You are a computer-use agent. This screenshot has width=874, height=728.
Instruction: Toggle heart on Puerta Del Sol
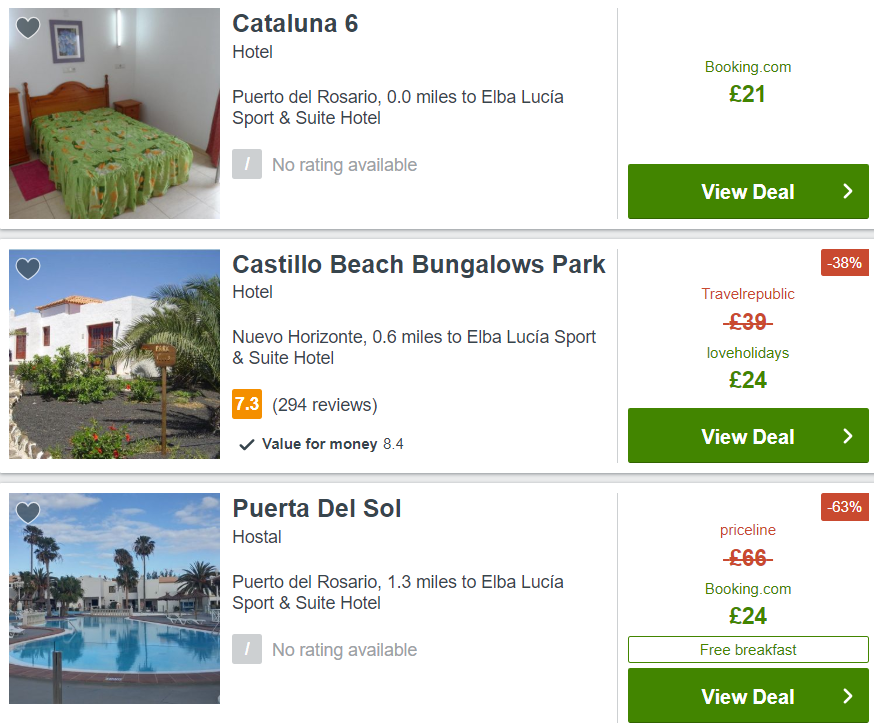tap(28, 512)
